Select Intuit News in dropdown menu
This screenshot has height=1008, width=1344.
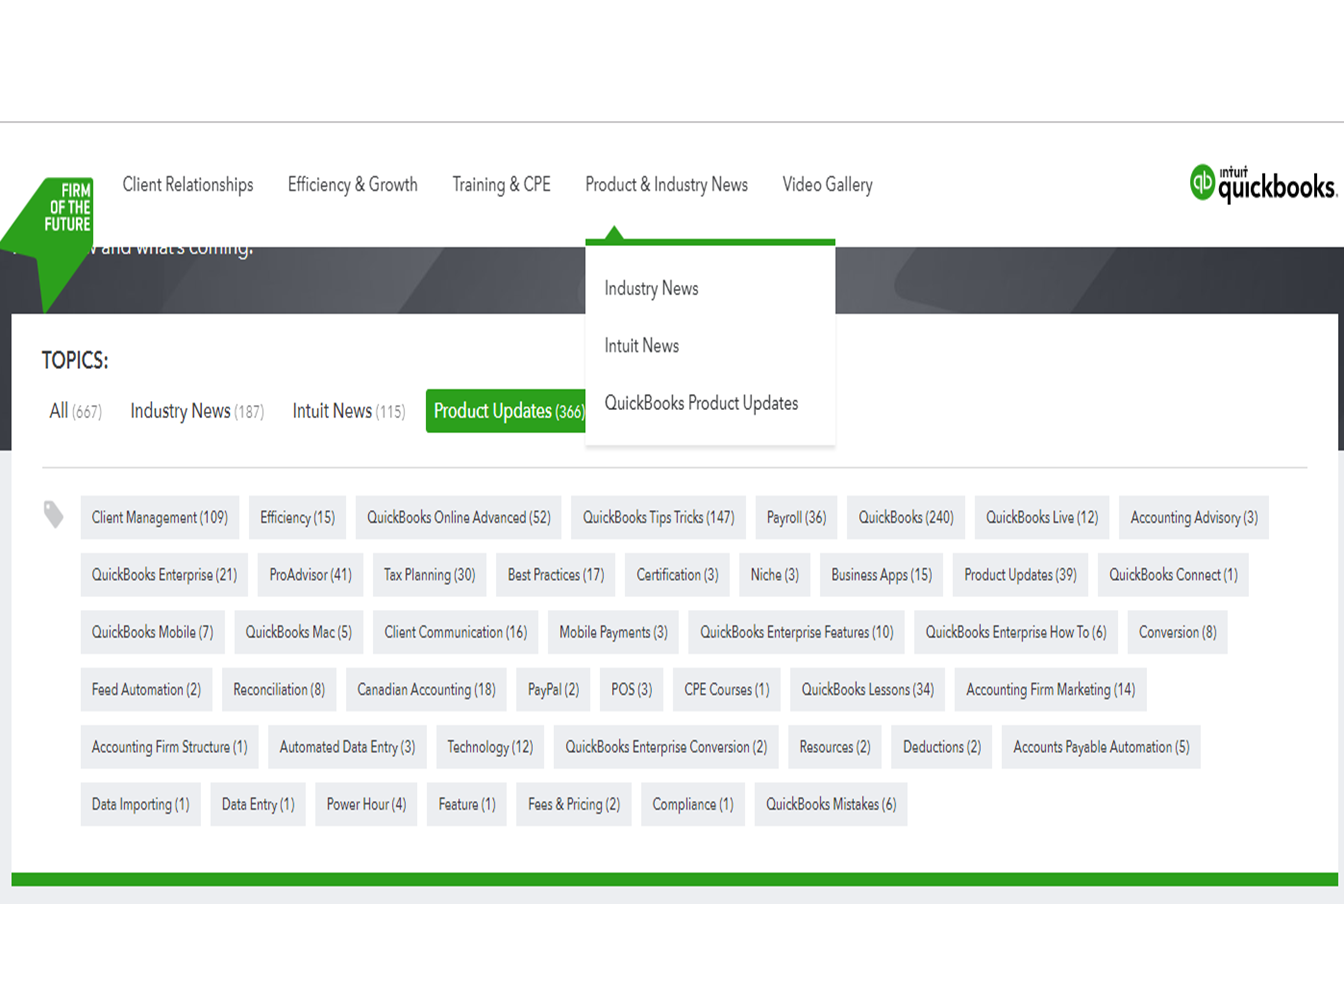point(642,346)
